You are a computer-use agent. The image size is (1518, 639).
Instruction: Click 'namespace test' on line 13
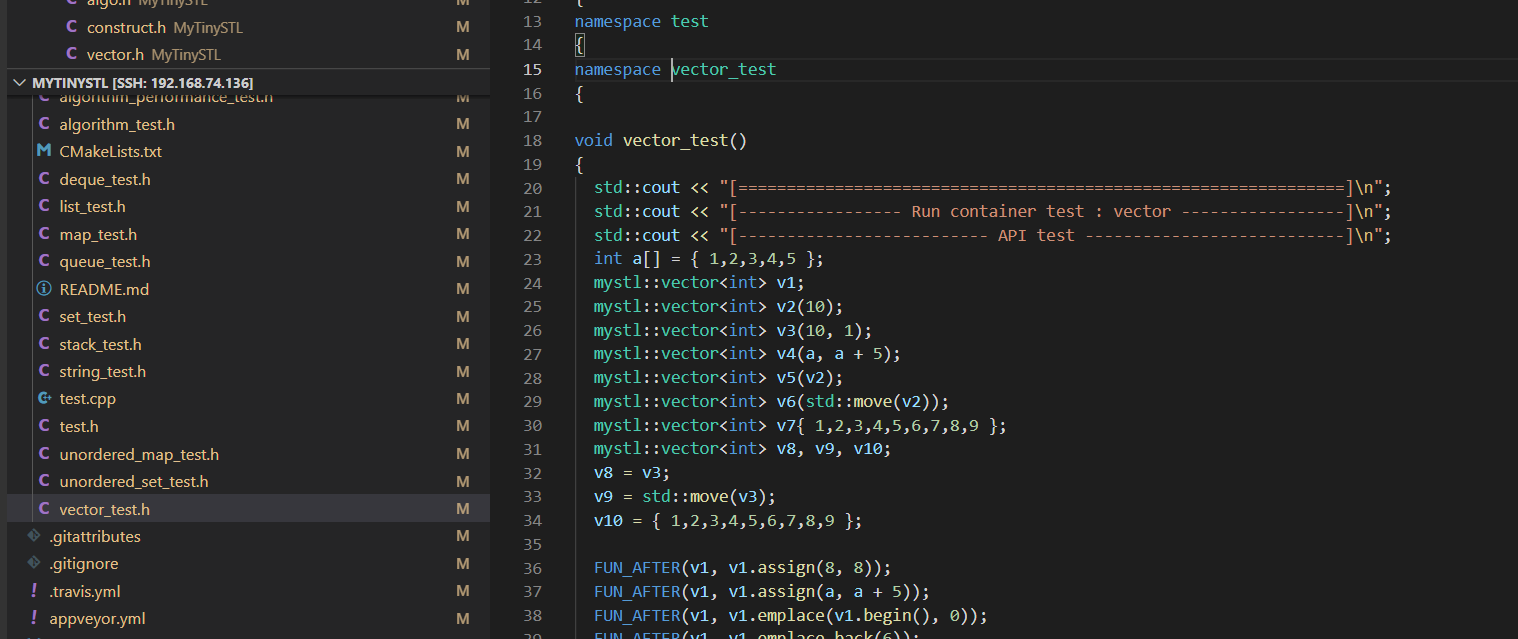click(x=641, y=21)
